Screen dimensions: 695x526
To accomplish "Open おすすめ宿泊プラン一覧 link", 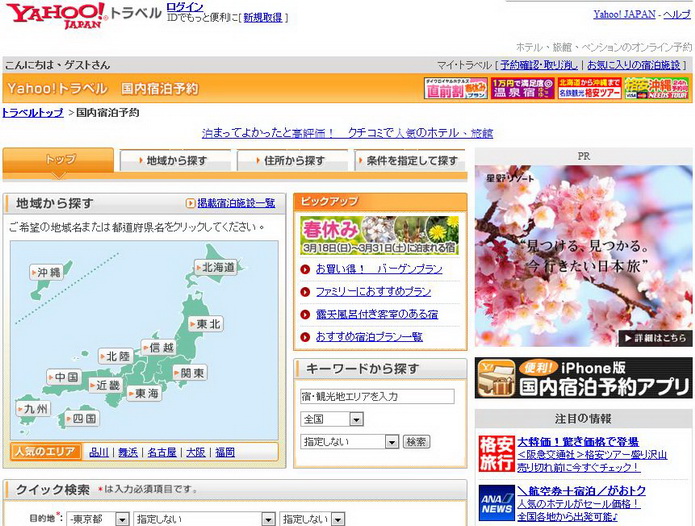I will 369,337.
